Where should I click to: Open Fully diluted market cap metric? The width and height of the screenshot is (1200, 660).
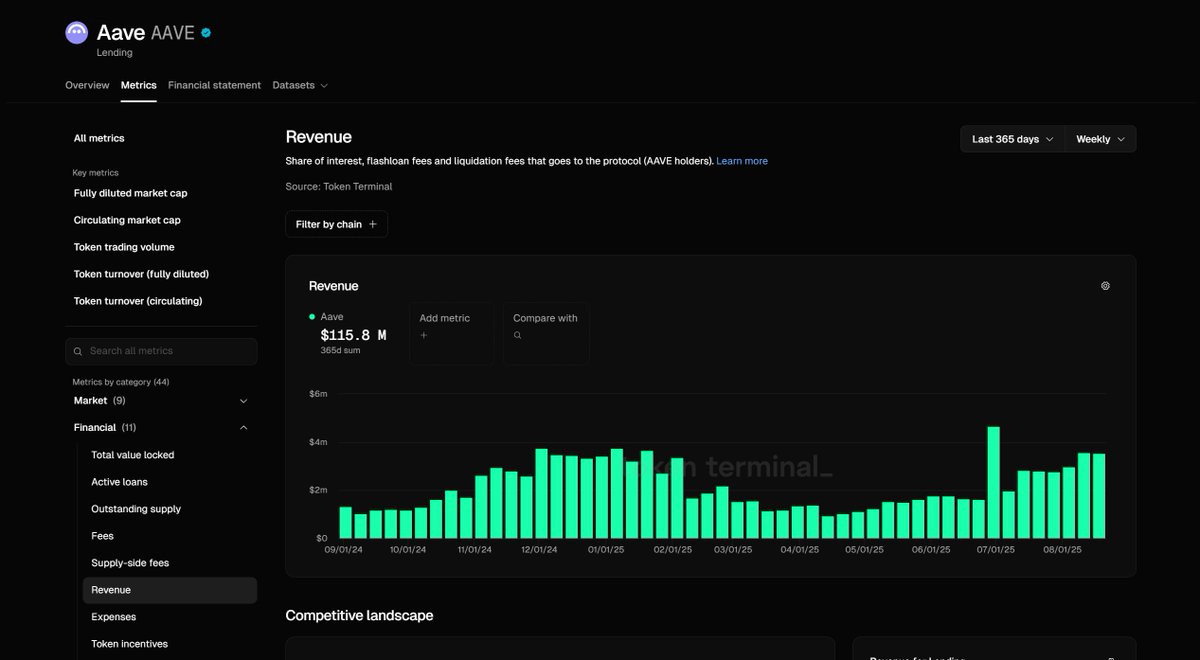(130, 193)
